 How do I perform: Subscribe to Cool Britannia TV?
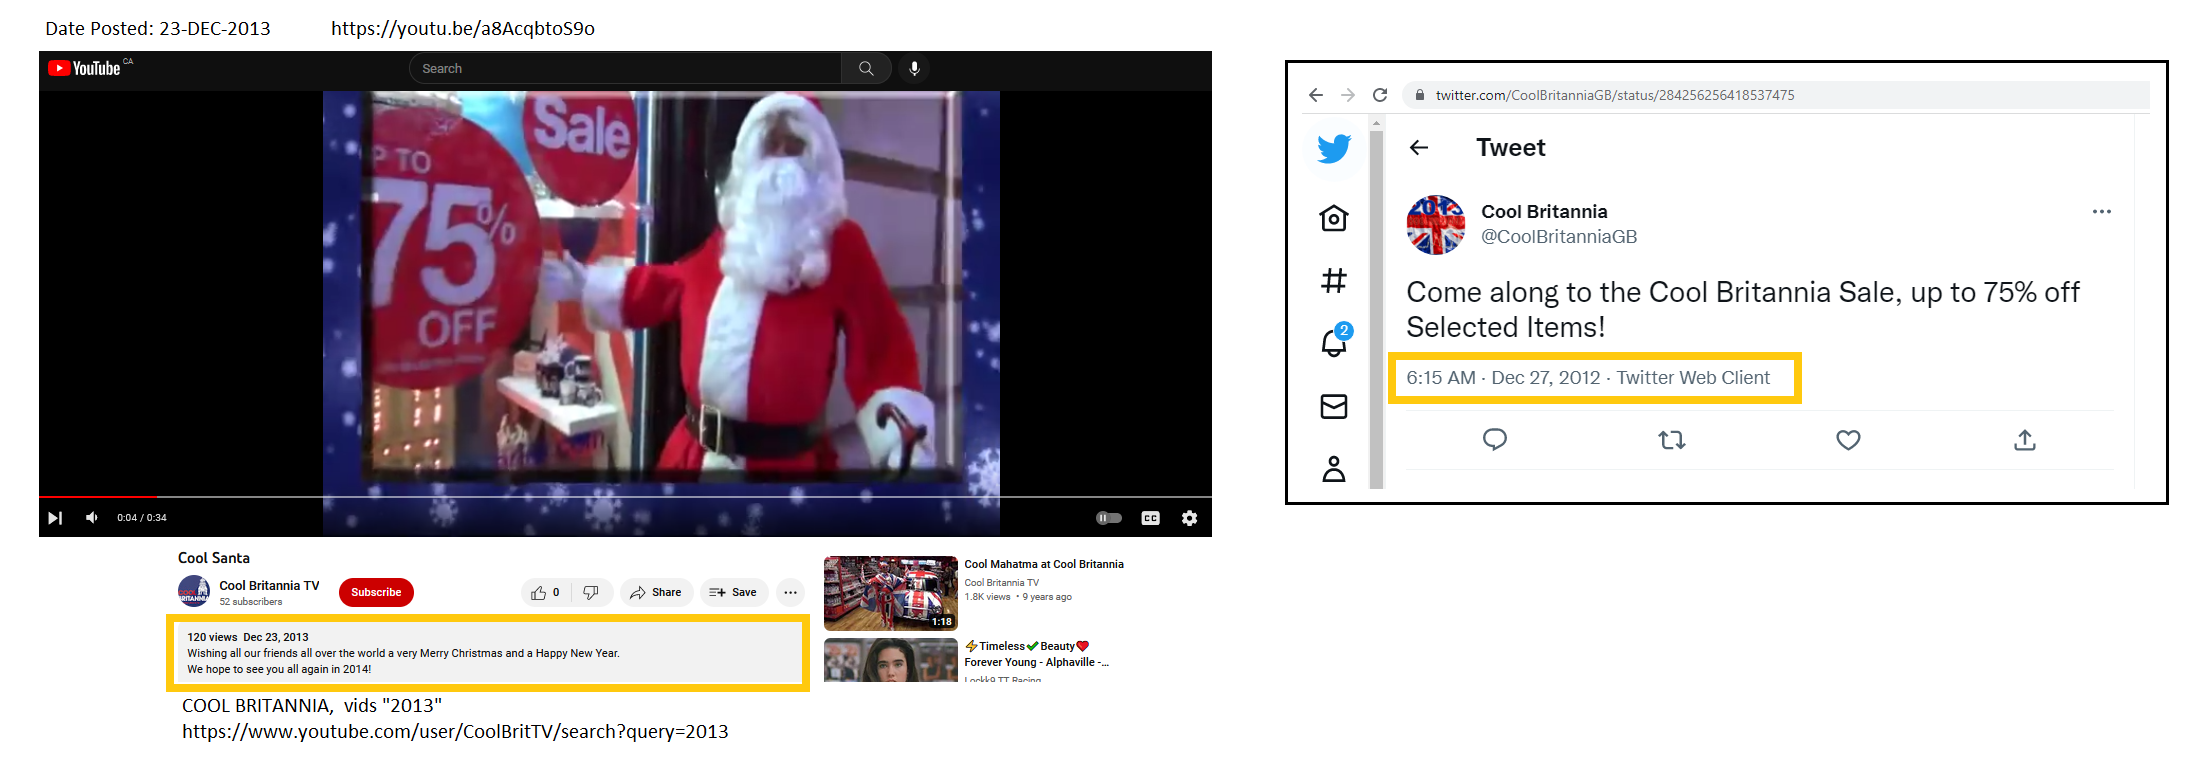(376, 592)
